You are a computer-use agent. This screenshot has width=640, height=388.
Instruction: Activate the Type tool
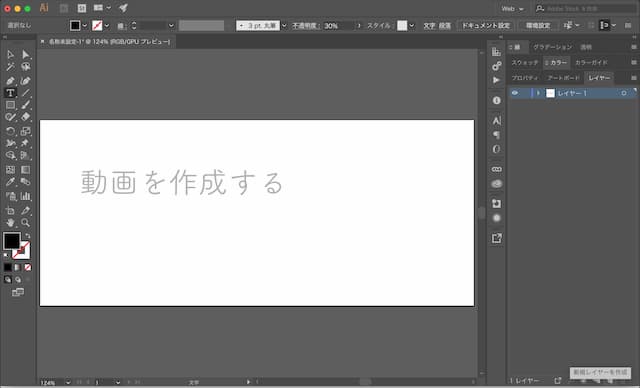(x=10, y=93)
